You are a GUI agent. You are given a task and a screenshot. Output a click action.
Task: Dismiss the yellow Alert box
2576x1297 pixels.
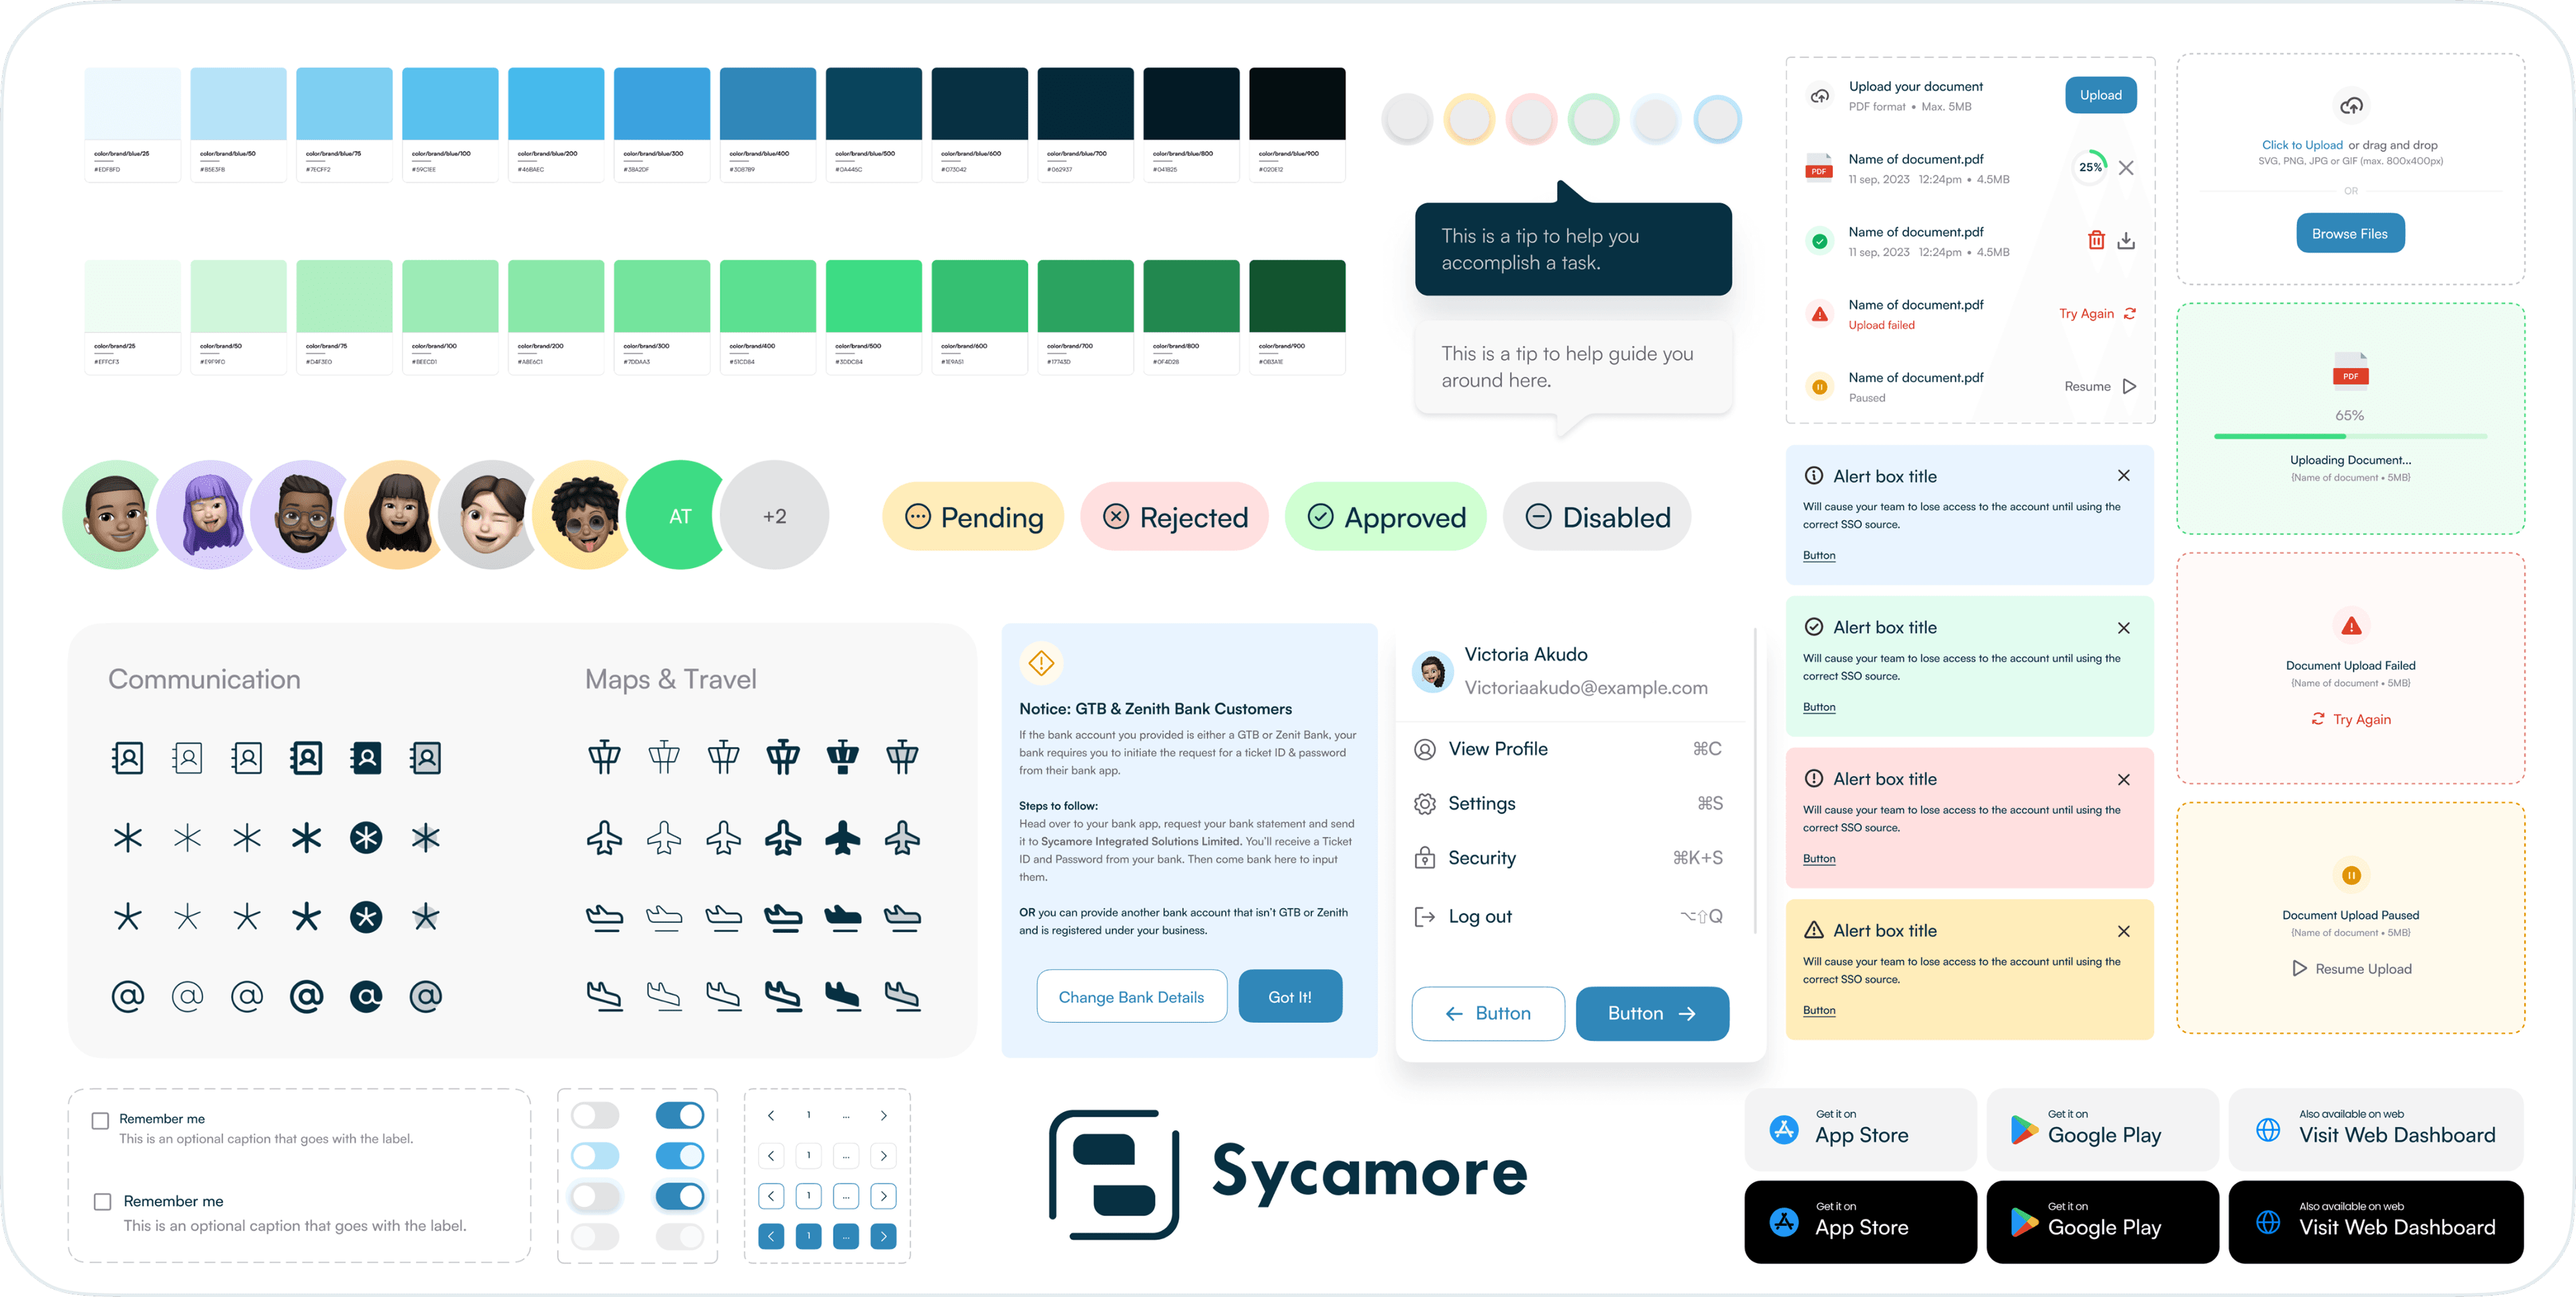tap(2123, 931)
